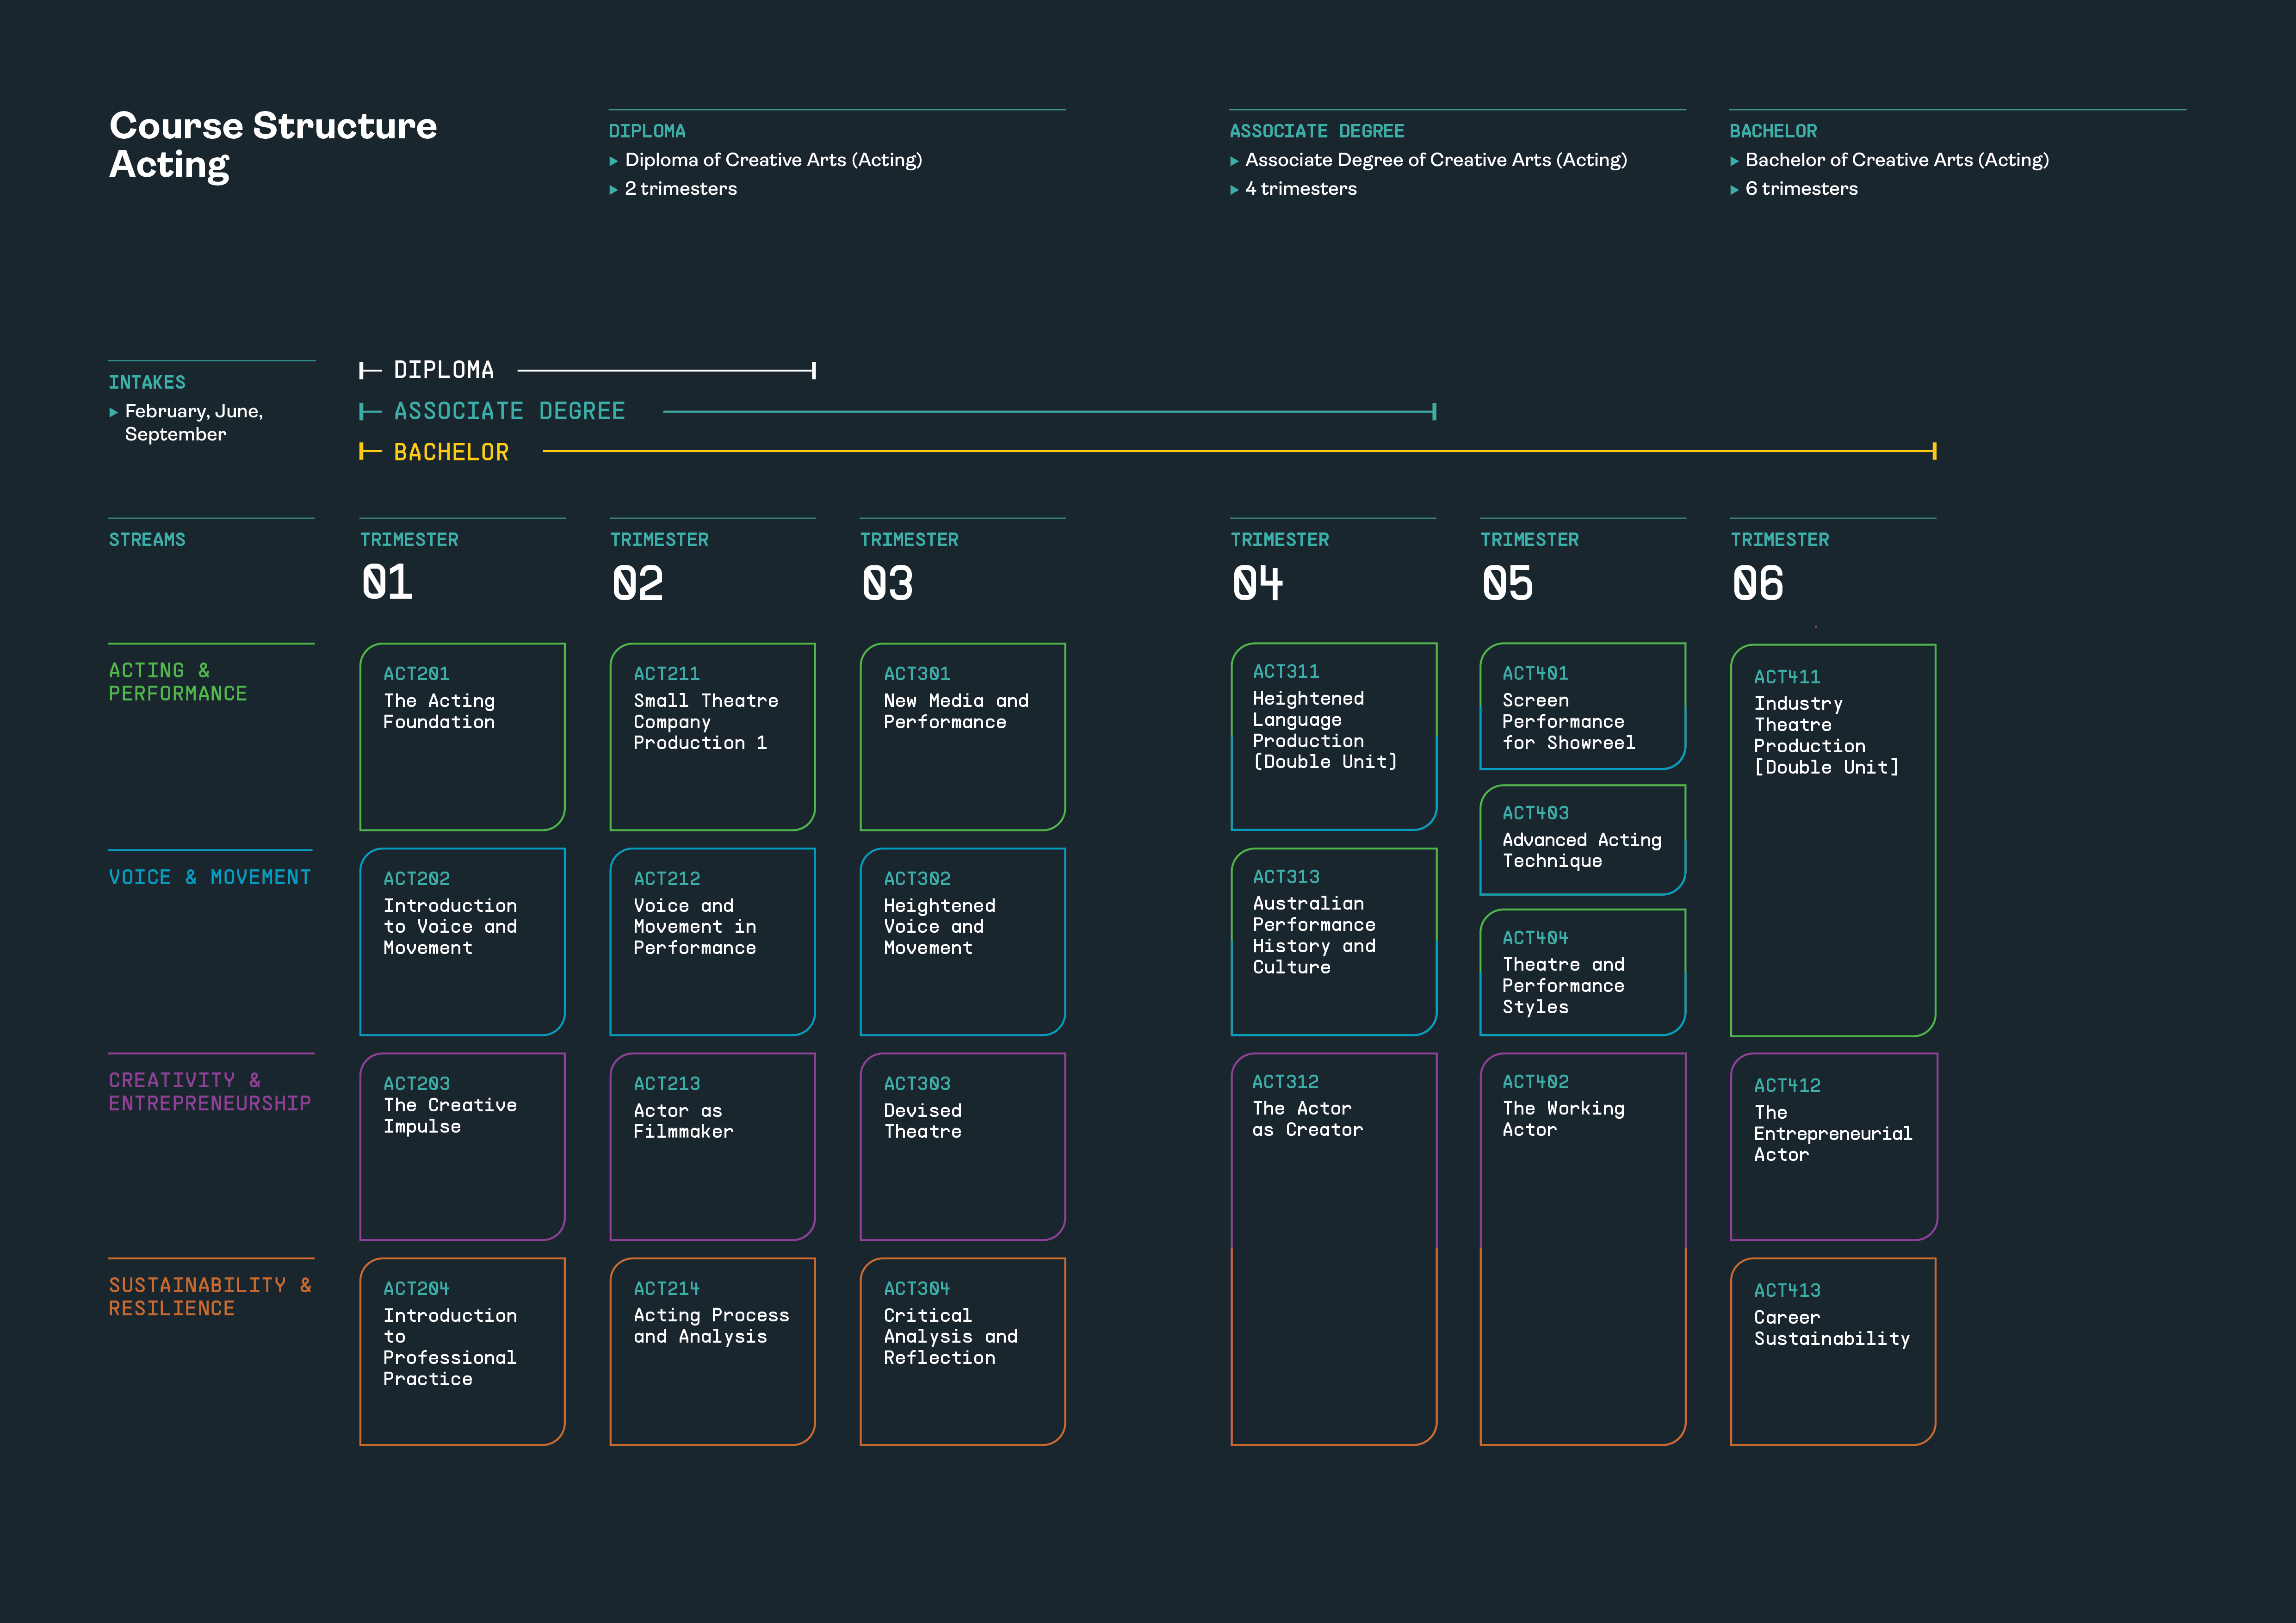The image size is (2296, 1623).
Task: Click the triangle bullet beside Bachelor of Creative Arts
Action: (1734, 161)
